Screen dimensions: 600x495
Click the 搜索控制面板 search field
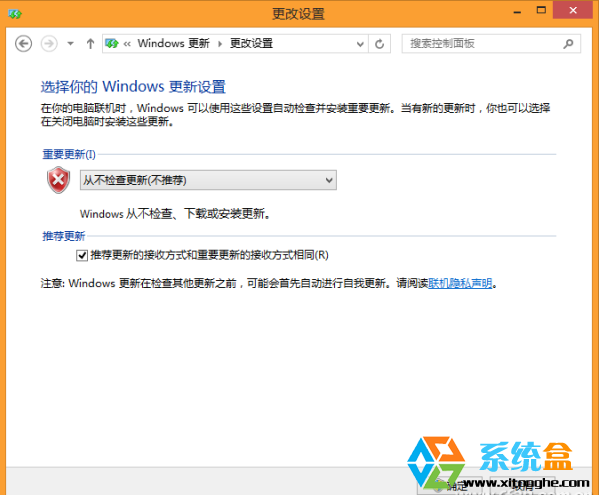click(491, 44)
